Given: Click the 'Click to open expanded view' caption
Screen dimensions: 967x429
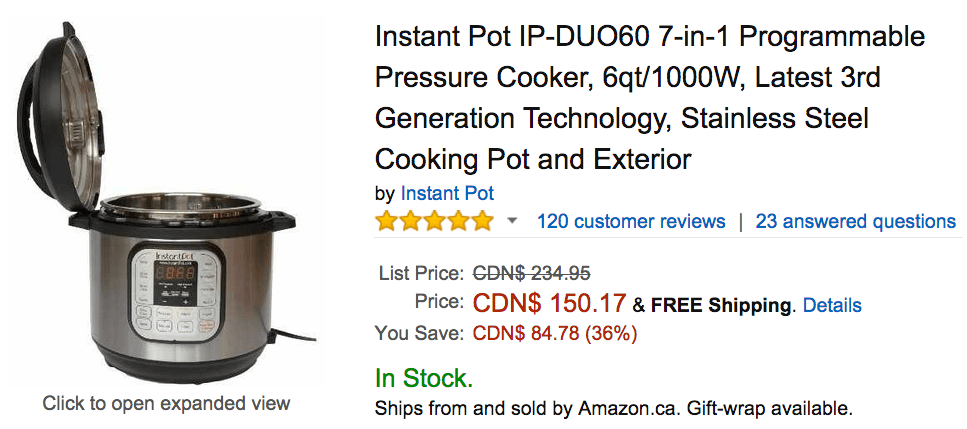Looking at the screenshot, I should click(x=166, y=404).
